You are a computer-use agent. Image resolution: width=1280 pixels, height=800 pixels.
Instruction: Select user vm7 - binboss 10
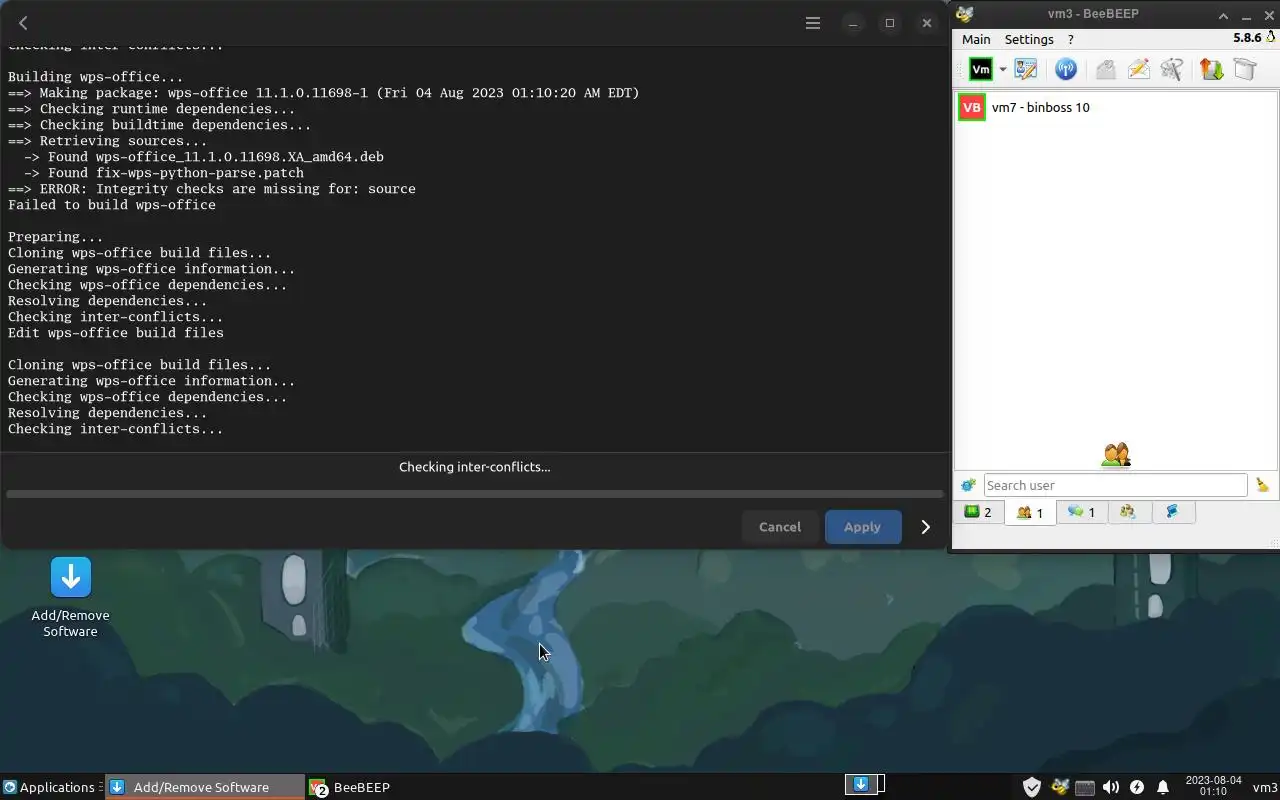click(x=1115, y=107)
